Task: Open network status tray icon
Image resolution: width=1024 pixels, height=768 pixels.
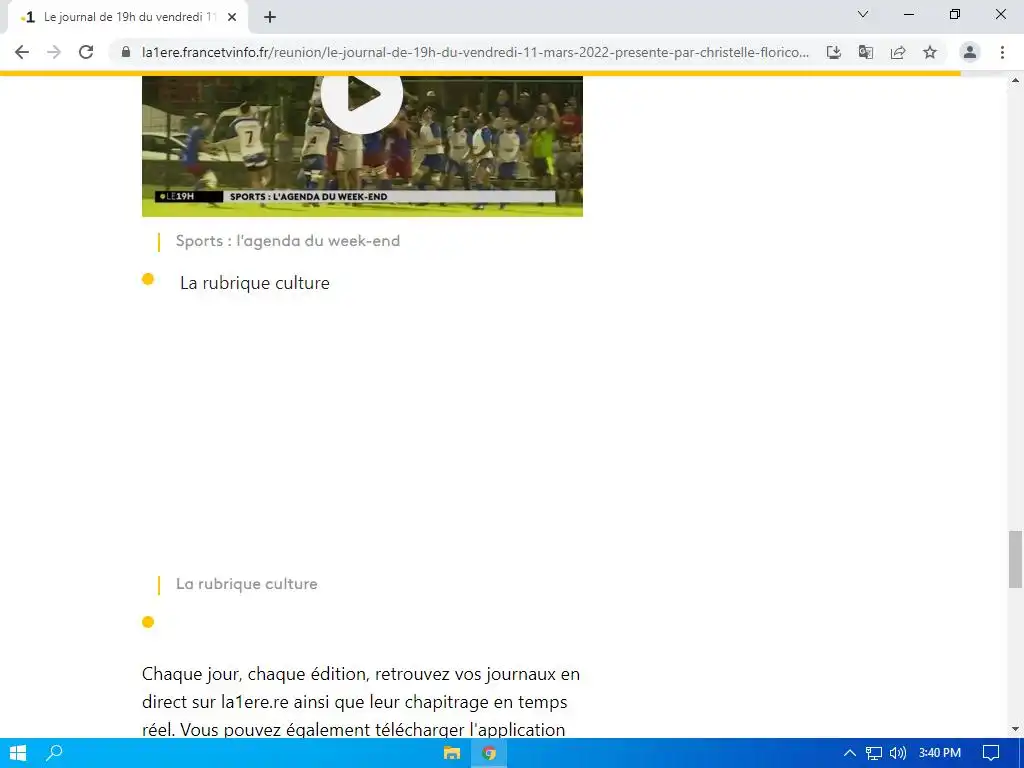Action: pos(874,753)
